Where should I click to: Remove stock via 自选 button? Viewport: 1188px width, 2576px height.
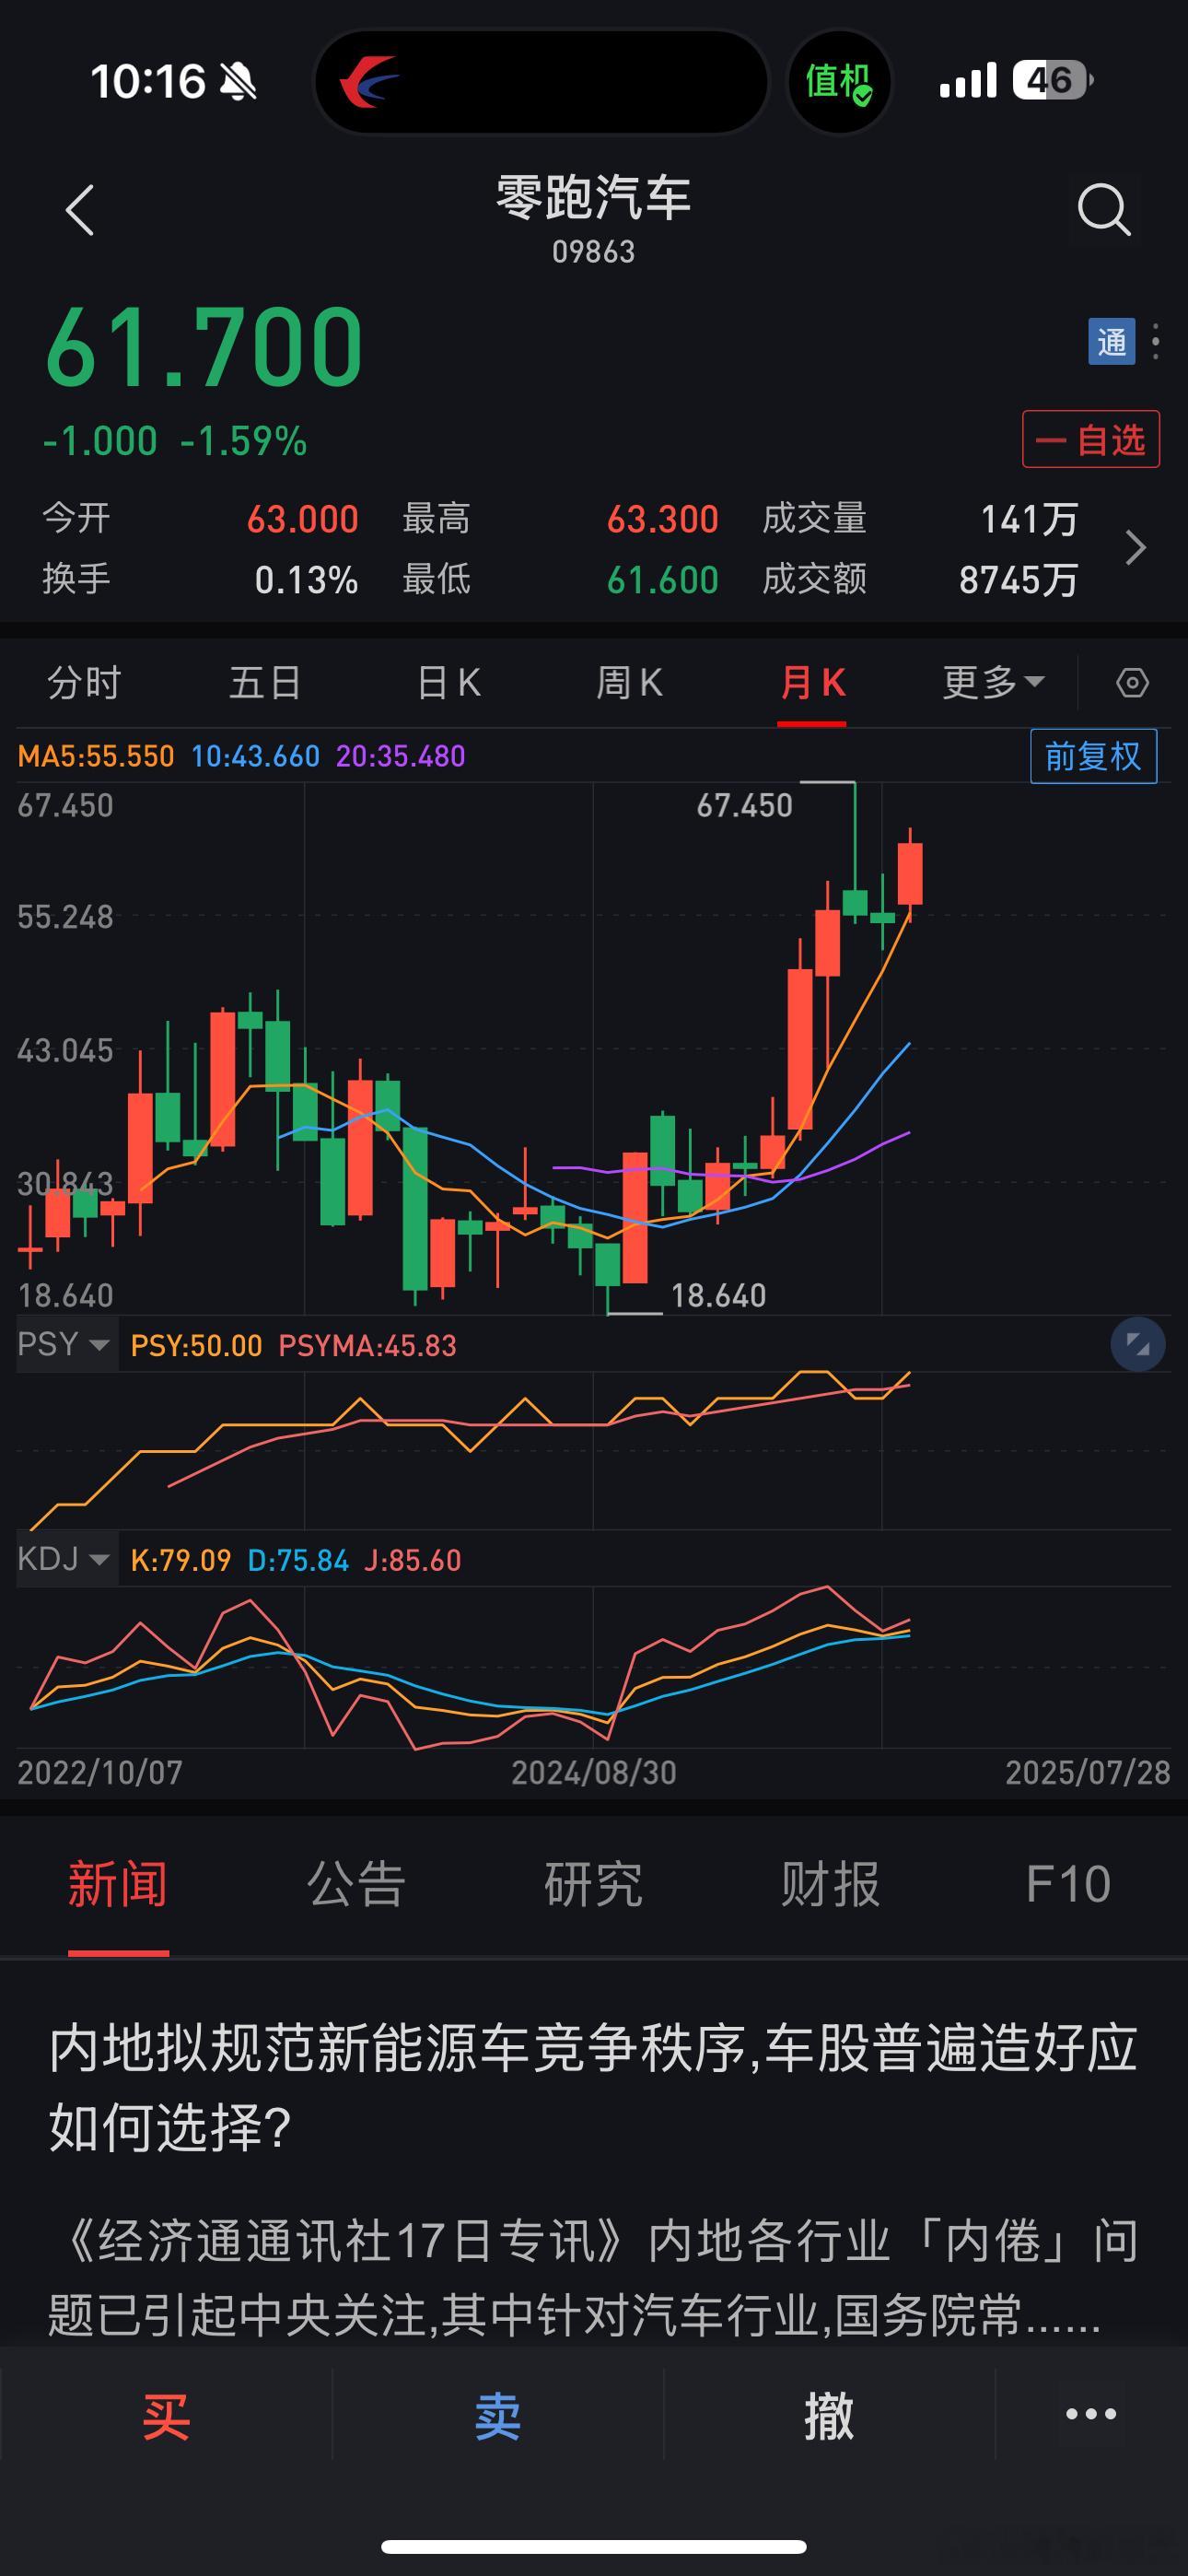[x=1091, y=439]
